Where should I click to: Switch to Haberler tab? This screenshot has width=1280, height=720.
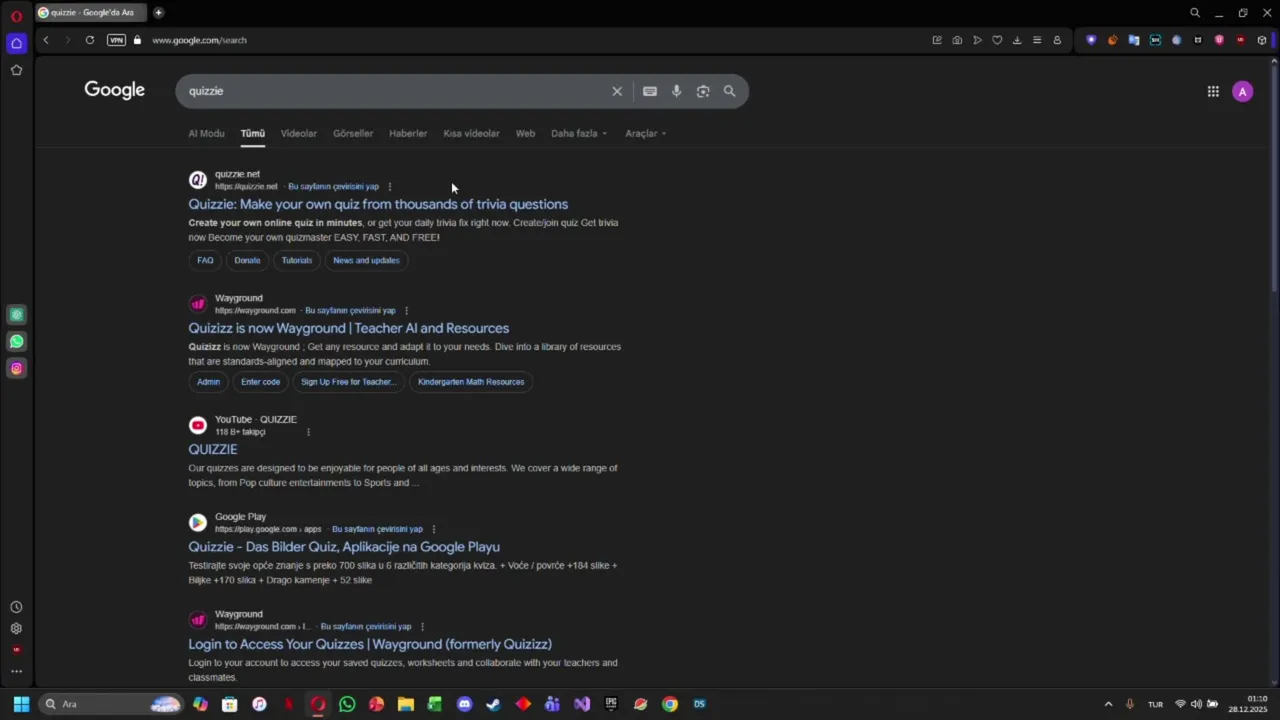click(x=408, y=133)
